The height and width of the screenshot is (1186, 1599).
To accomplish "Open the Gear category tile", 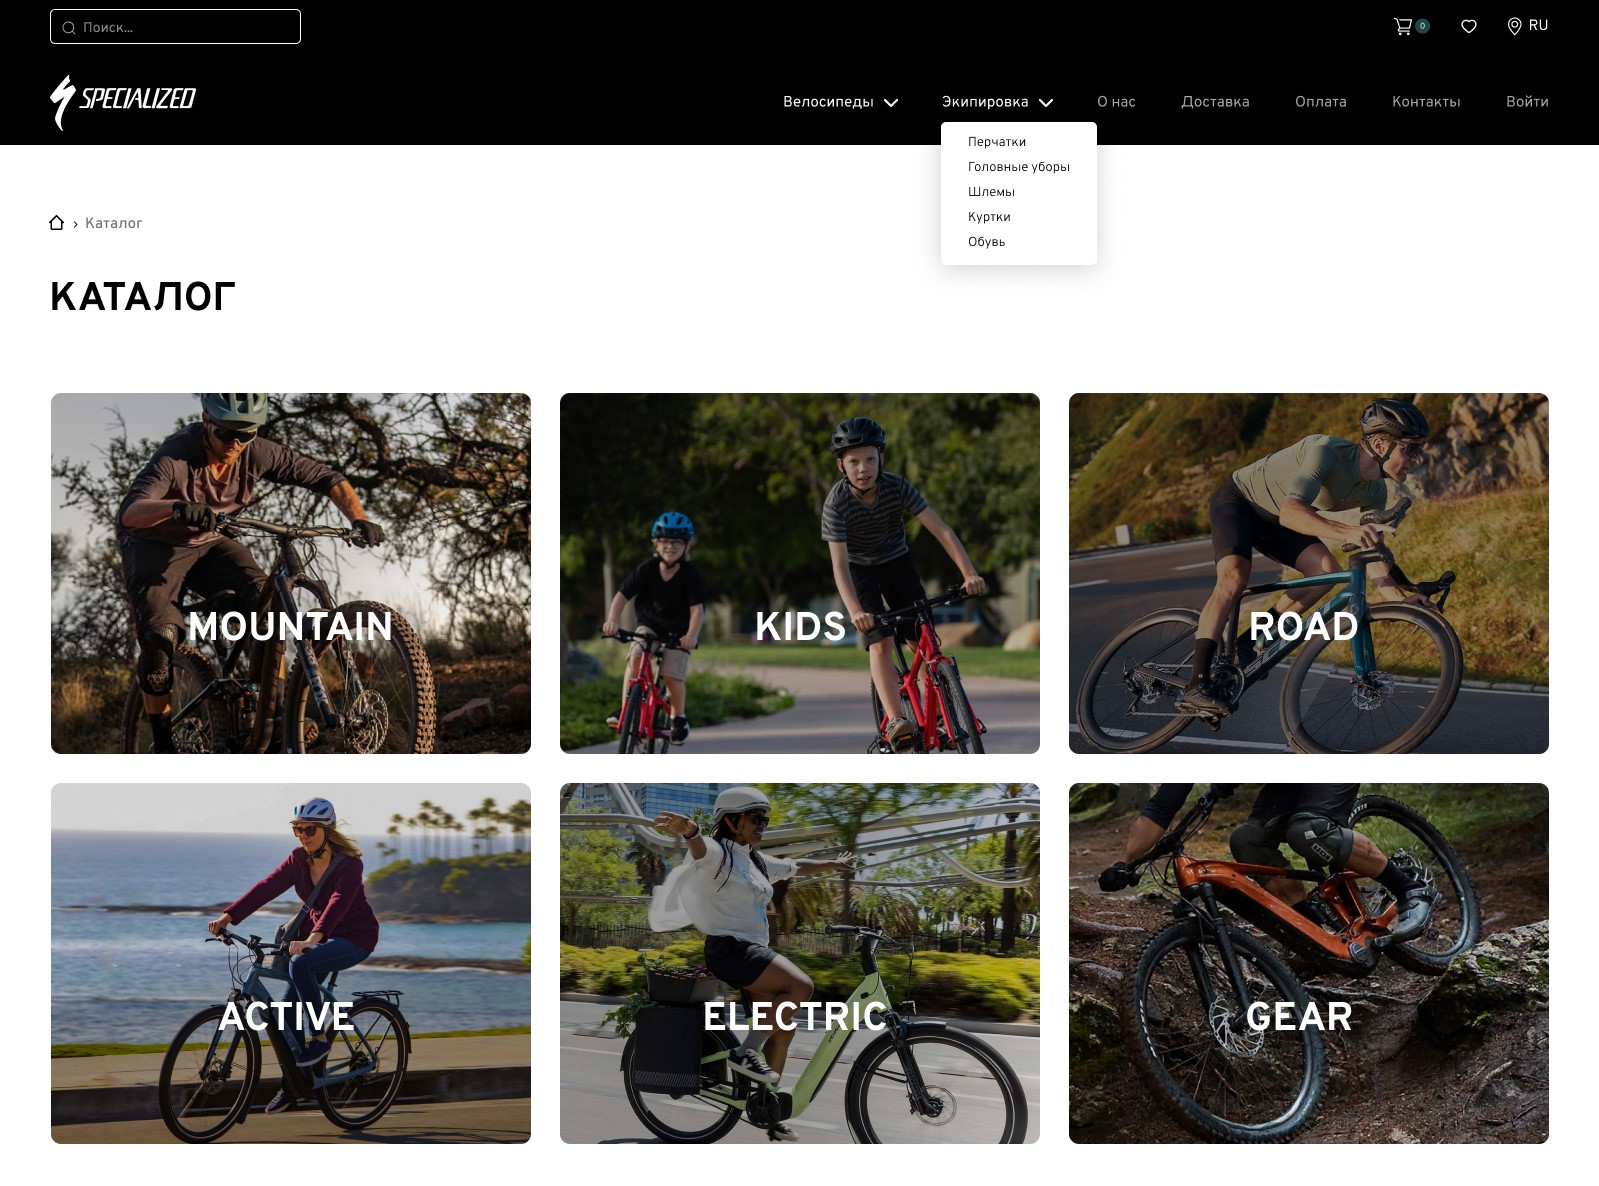I will (1309, 963).
